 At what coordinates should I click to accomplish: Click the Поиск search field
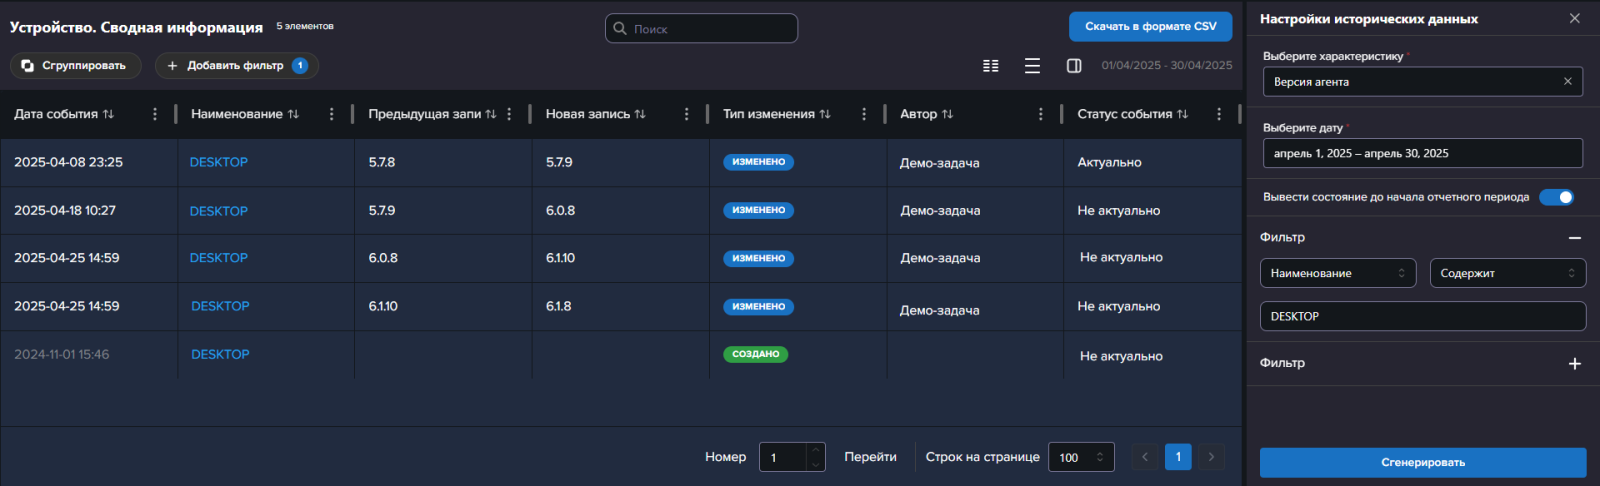(x=701, y=28)
